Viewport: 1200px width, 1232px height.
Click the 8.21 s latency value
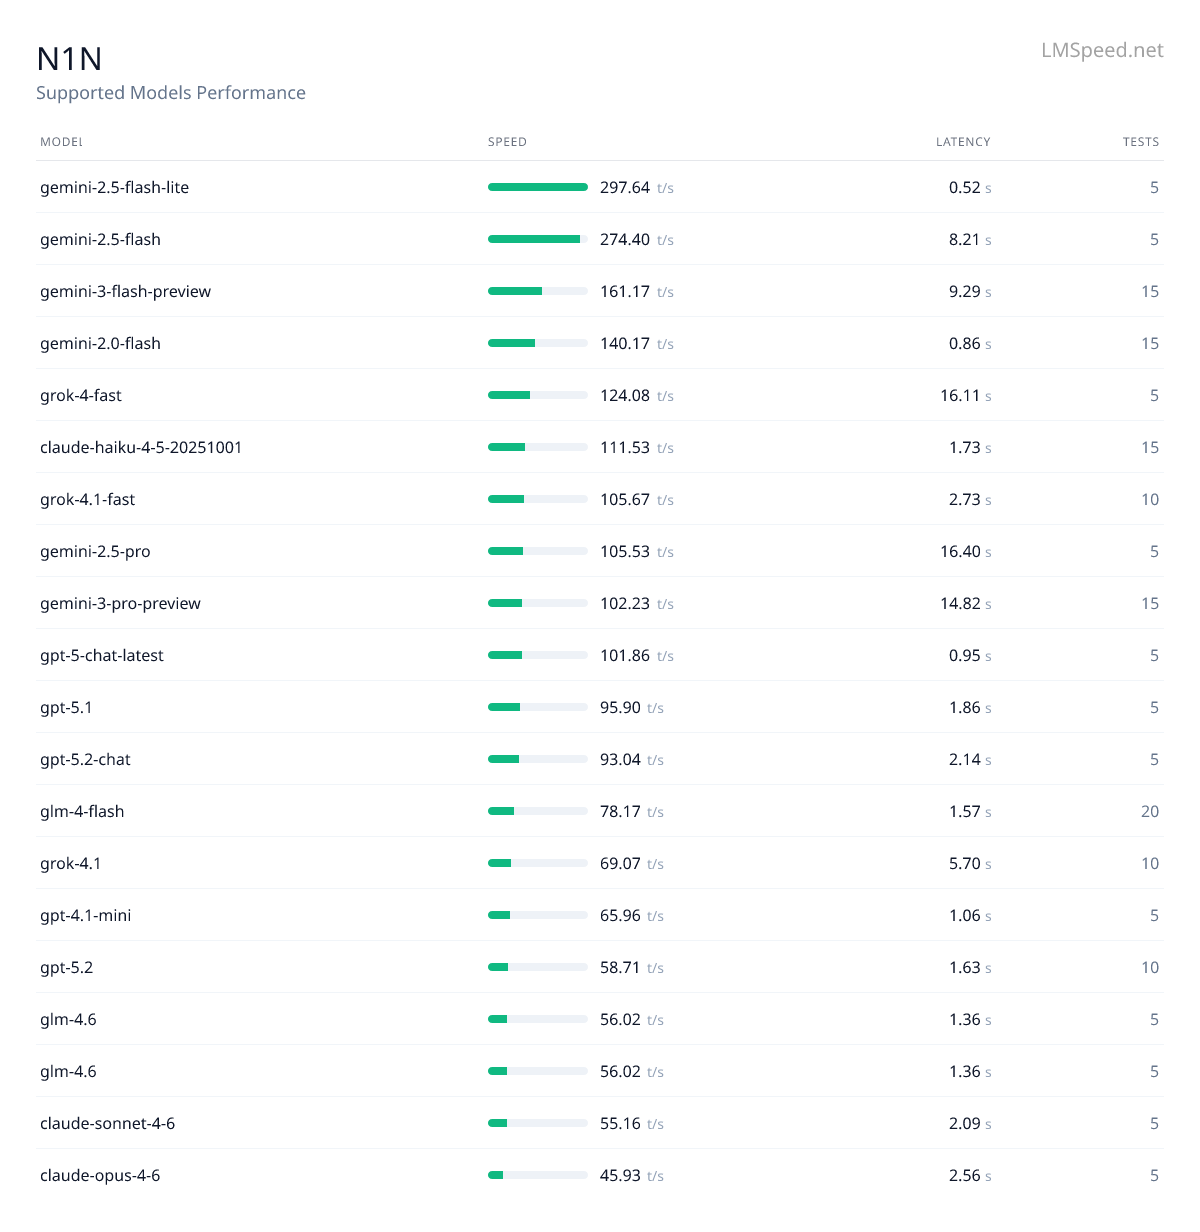pyautogui.click(x=970, y=239)
